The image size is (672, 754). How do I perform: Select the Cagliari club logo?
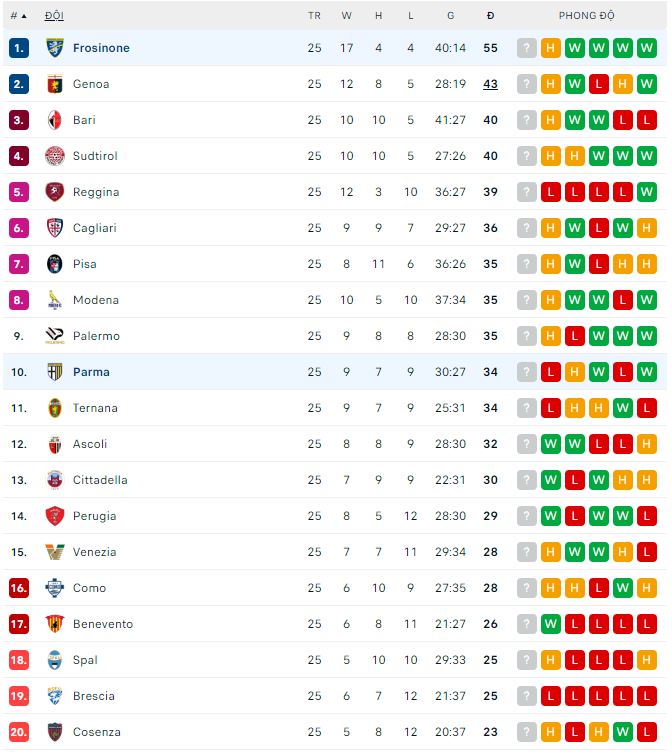point(55,228)
